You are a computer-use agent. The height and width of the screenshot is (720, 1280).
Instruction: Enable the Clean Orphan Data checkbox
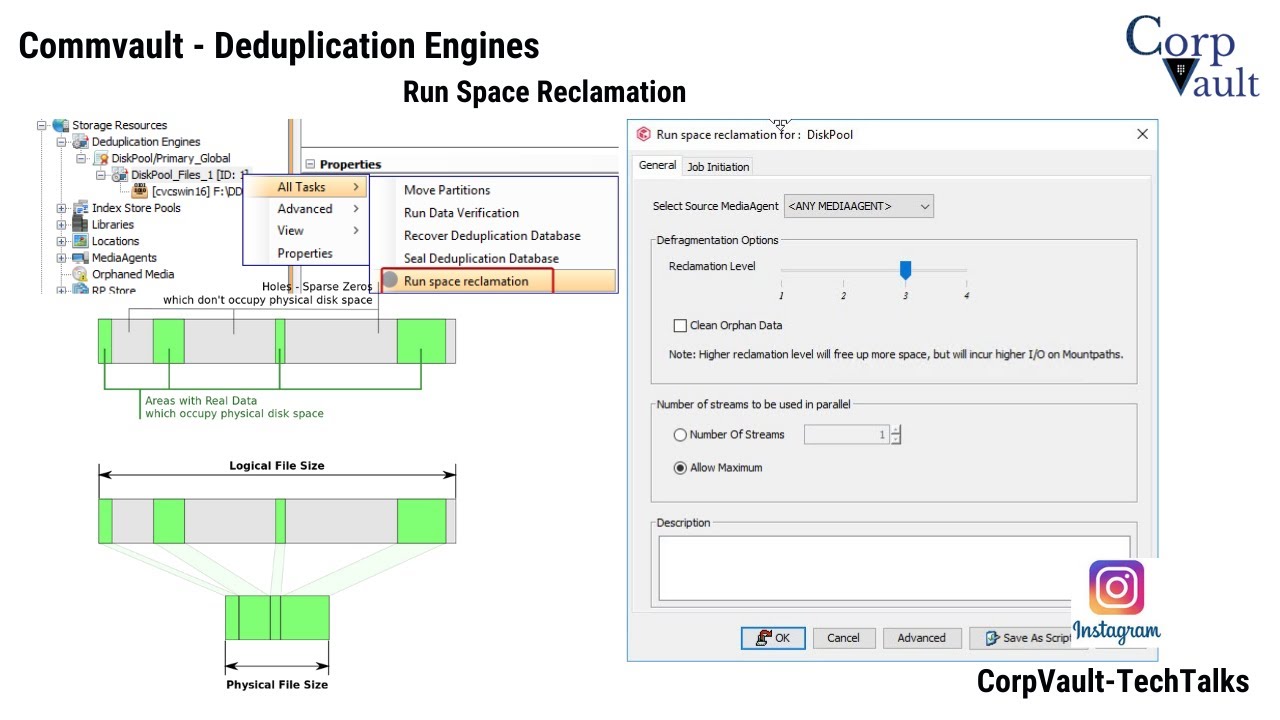[680, 326]
